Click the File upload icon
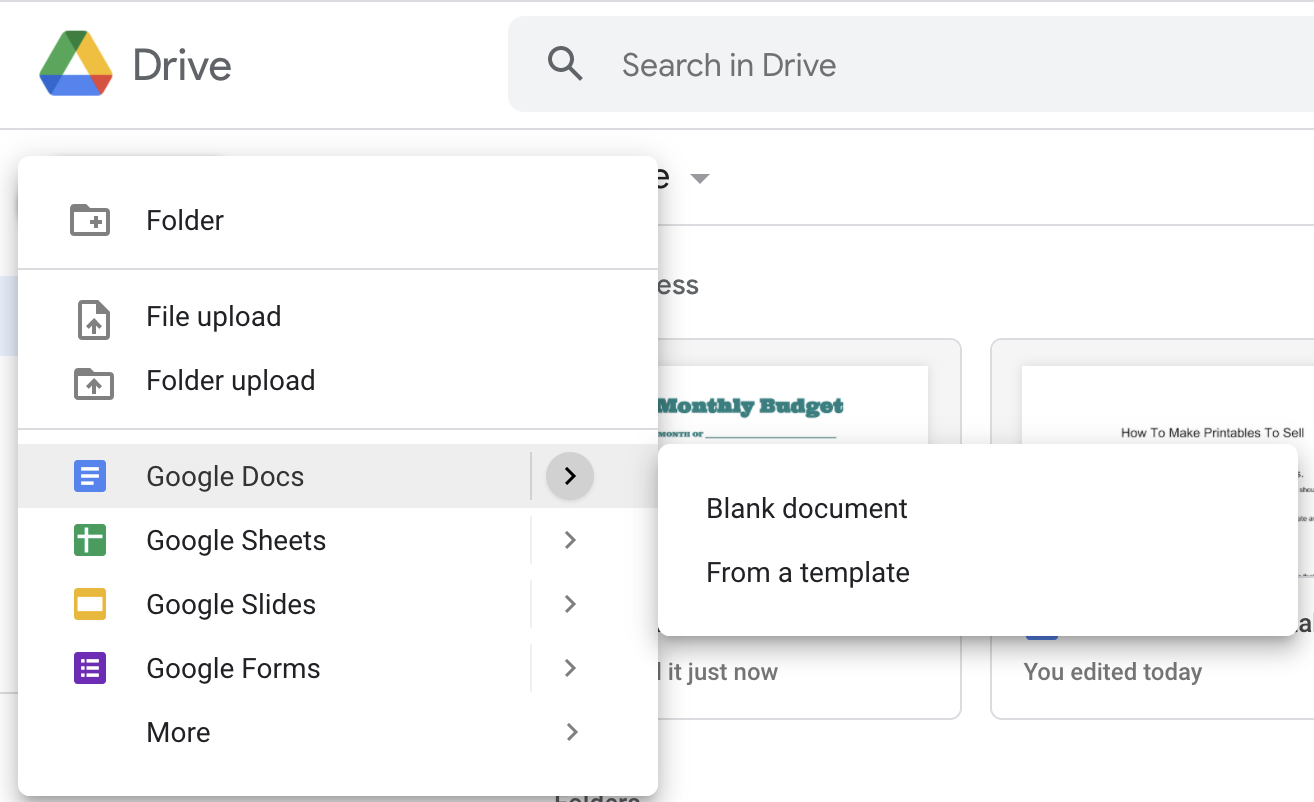Screen dimensions: 1314x802 click(x=93, y=319)
